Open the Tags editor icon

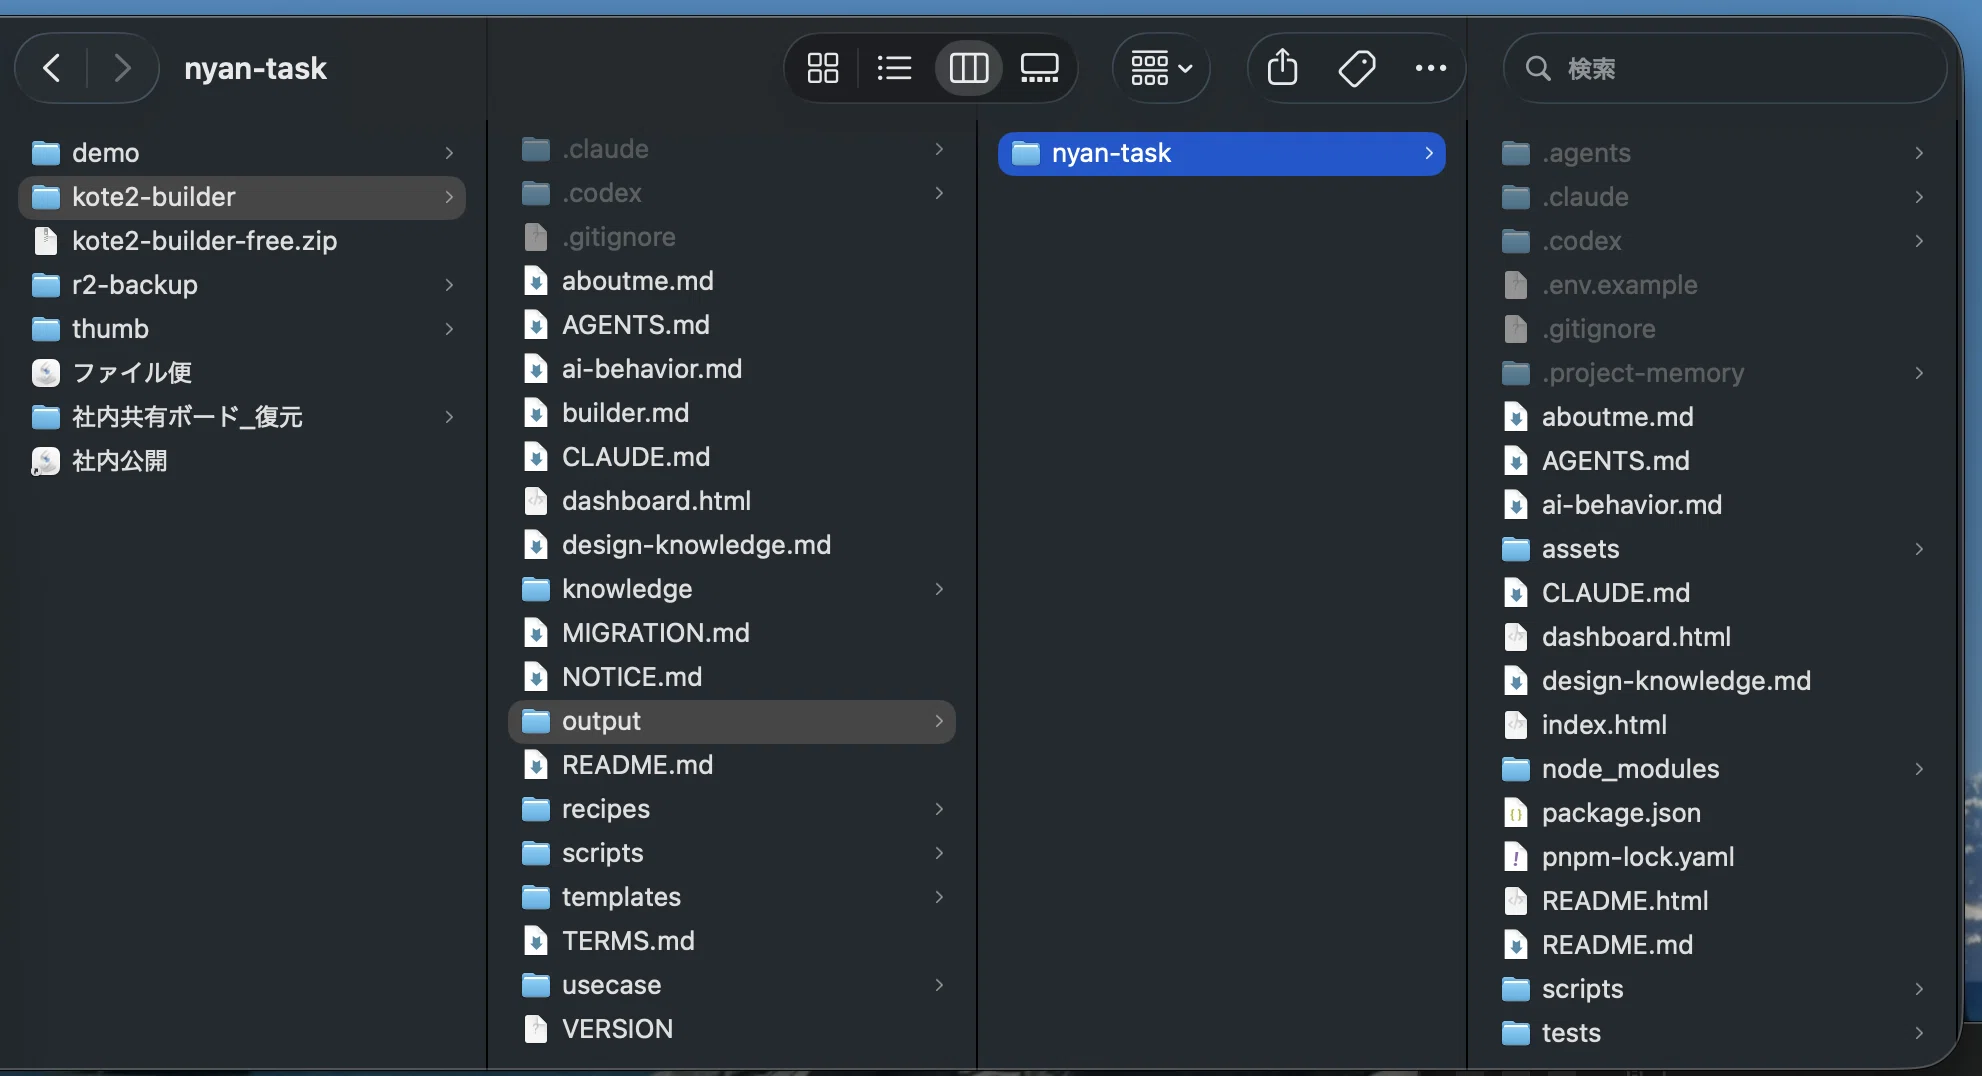point(1357,68)
